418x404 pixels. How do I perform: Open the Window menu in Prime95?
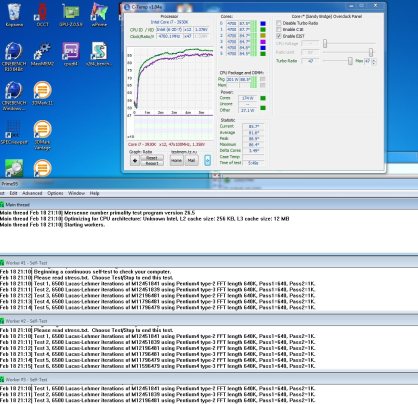pos(76,193)
